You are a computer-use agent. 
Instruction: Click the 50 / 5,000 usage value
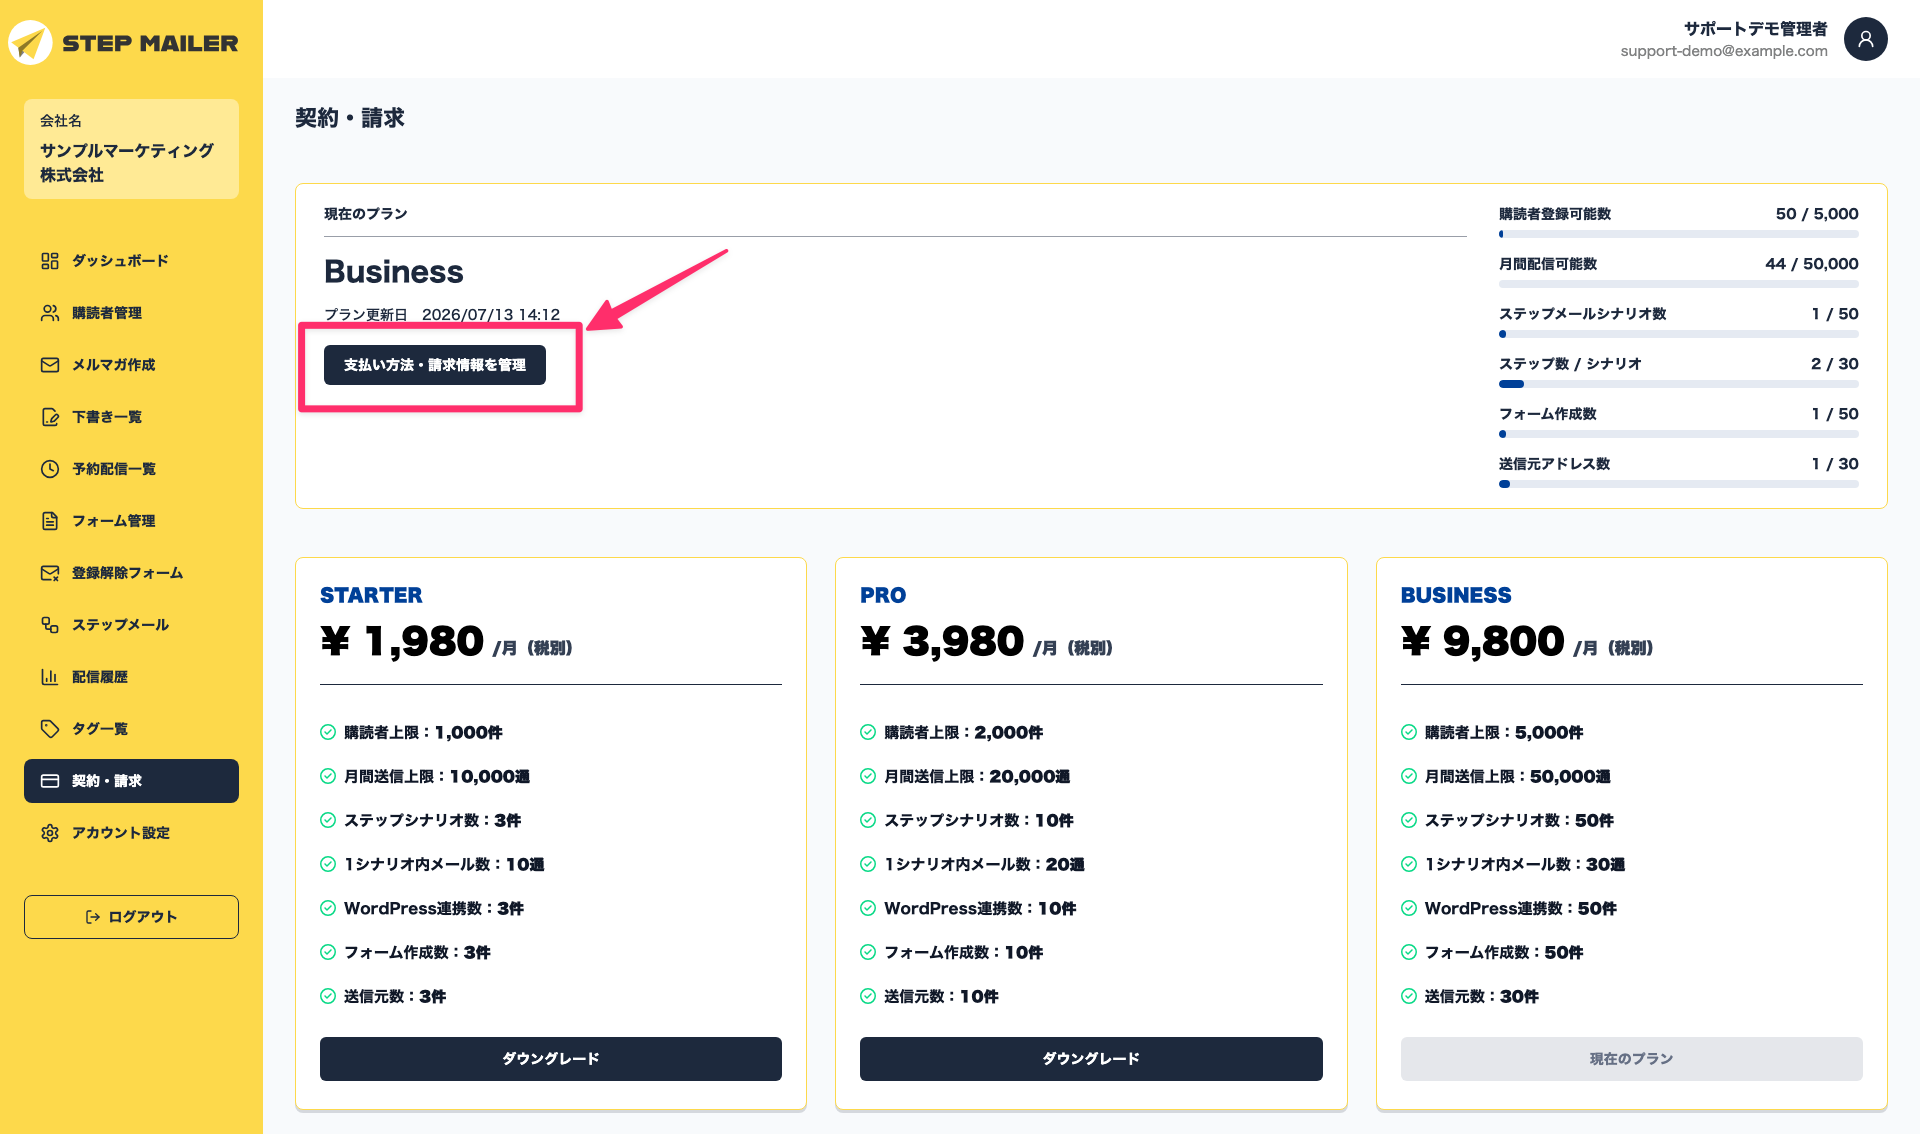1817,214
